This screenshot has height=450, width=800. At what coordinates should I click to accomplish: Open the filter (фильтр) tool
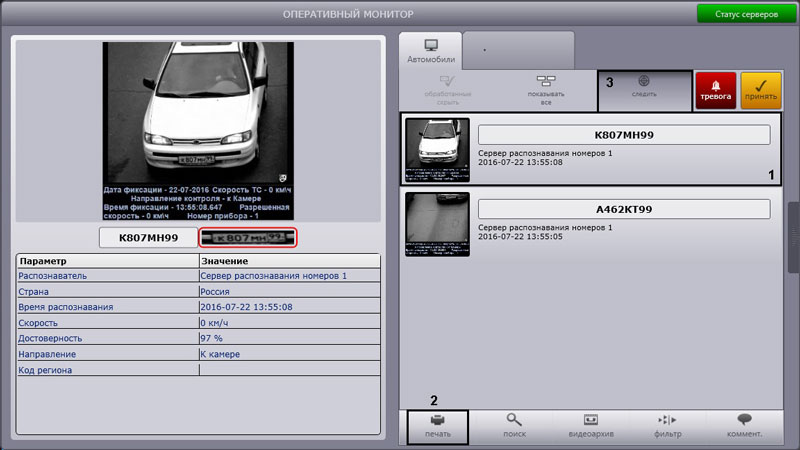(667, 425)
